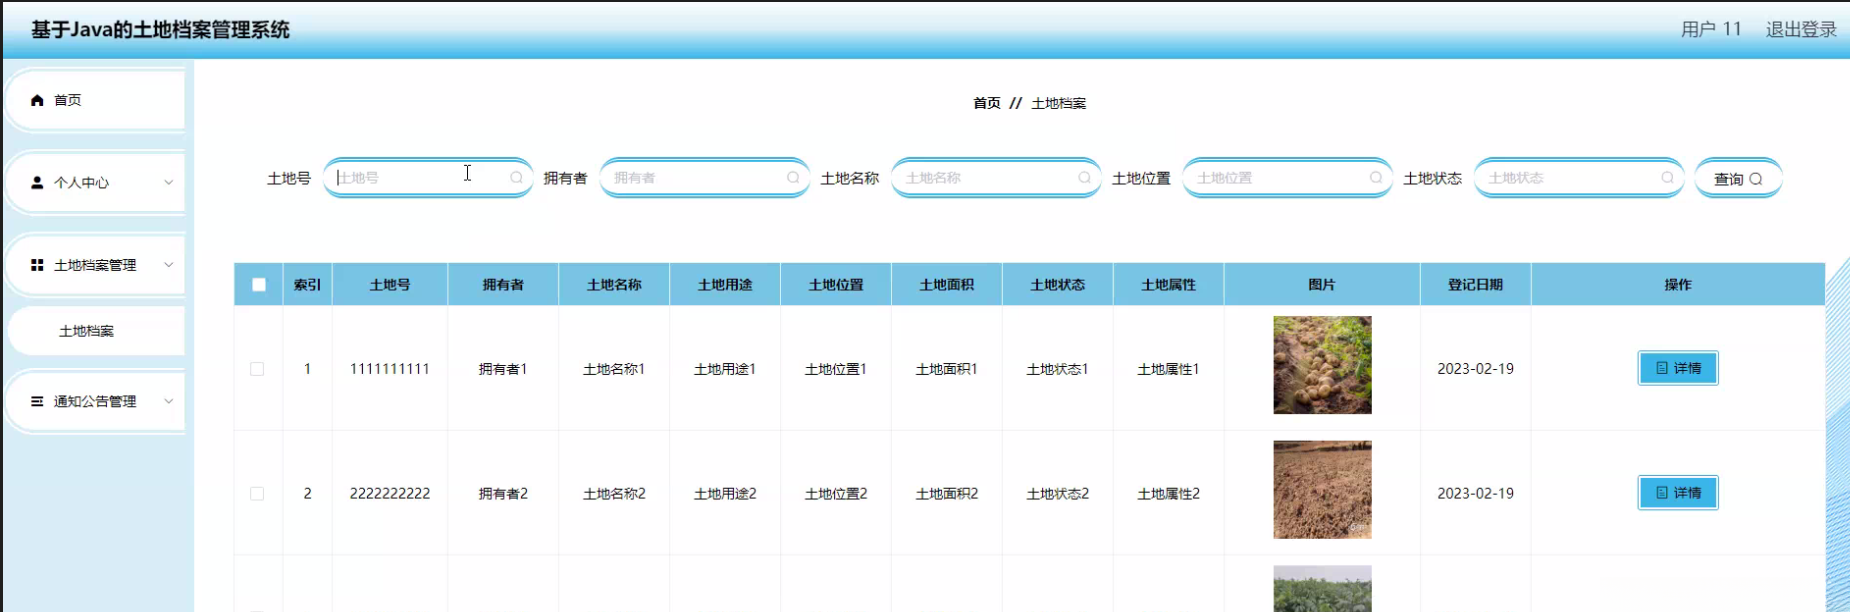Click the 登记日期 column header

point(1476,285)
